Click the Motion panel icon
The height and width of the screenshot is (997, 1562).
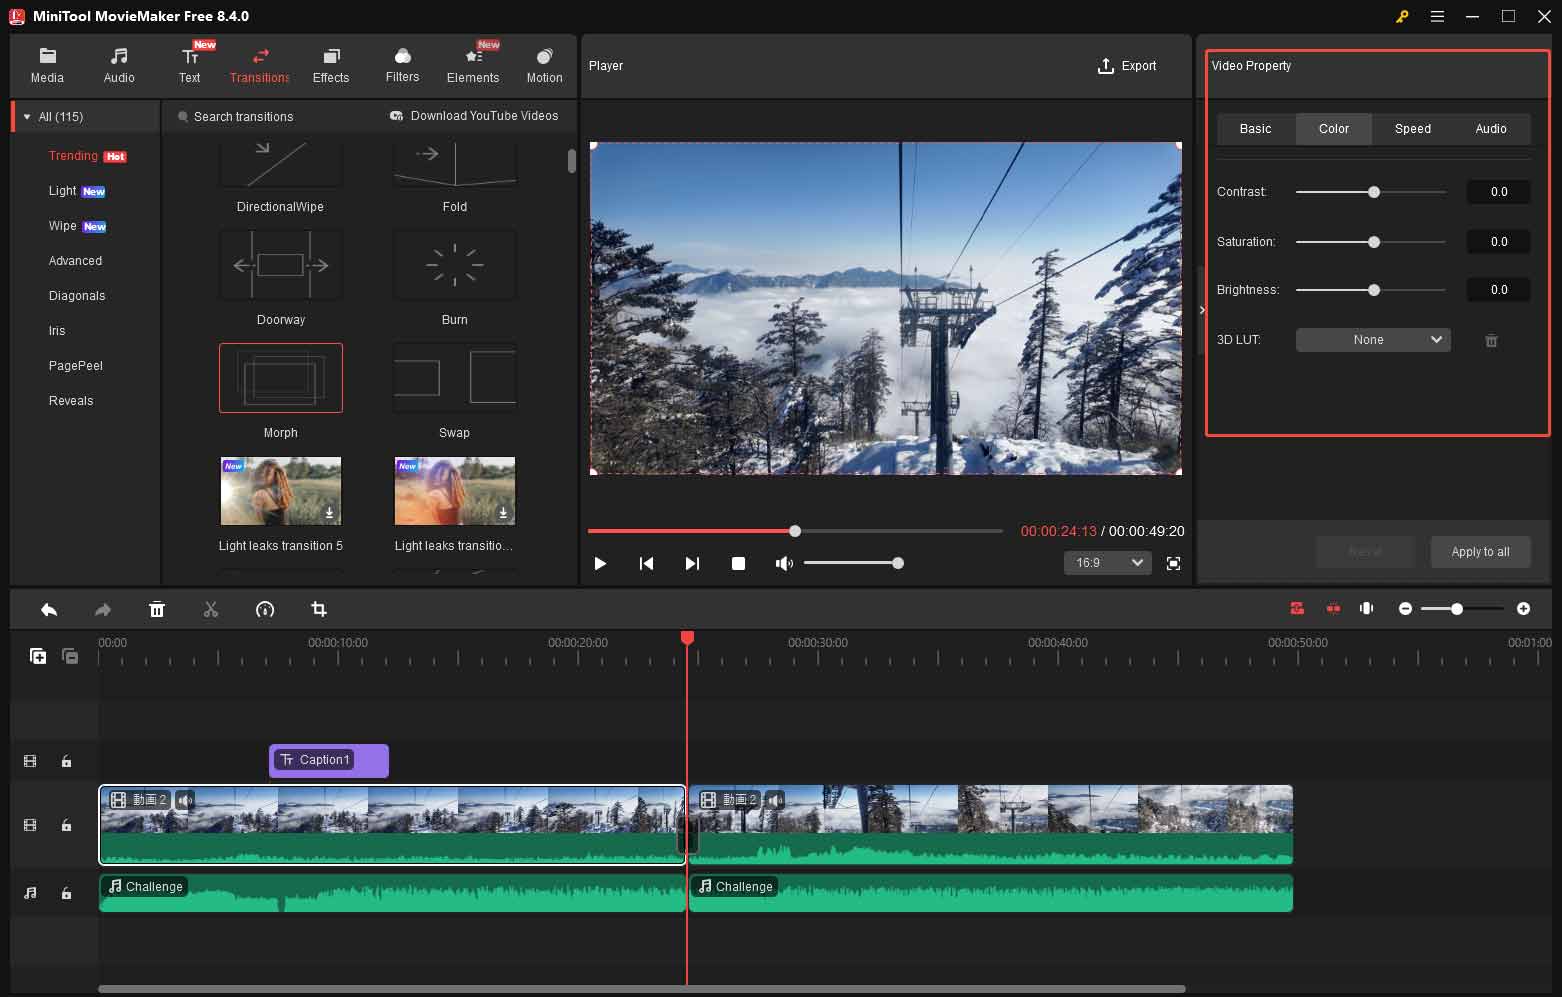(x=543, y=64)
